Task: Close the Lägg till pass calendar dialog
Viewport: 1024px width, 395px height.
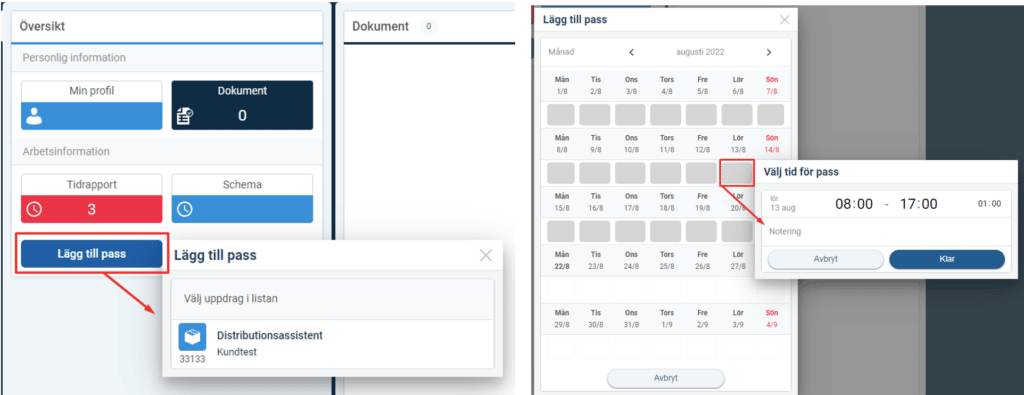Action: tap(784, 20)
